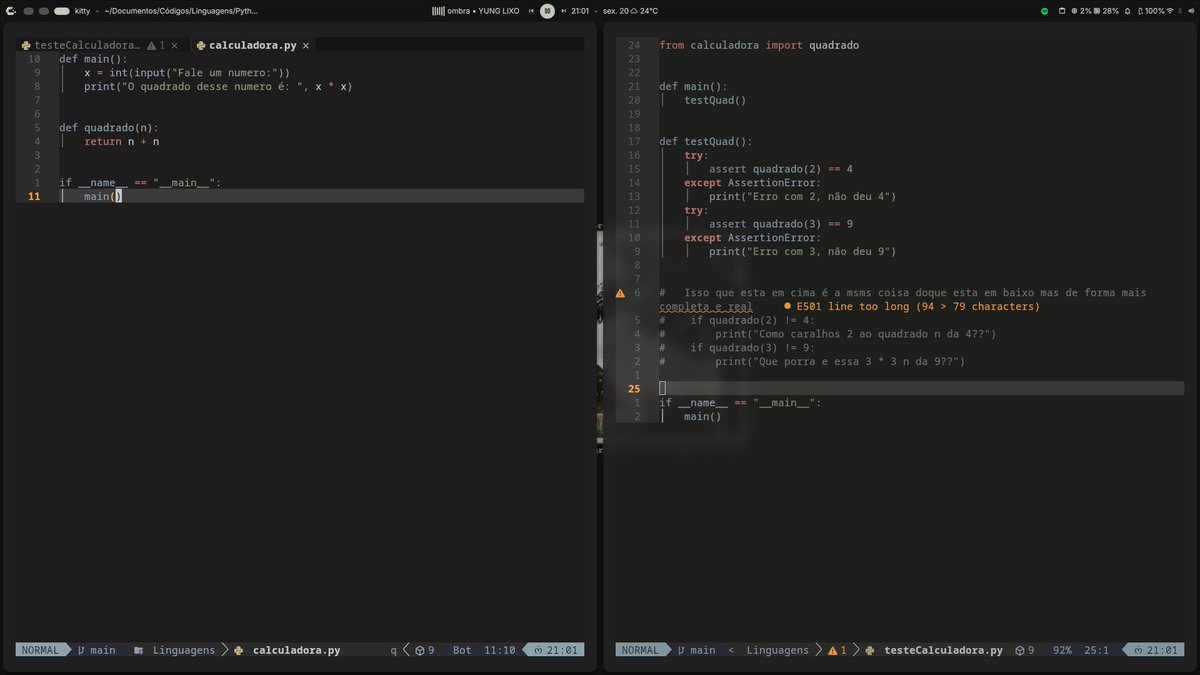Open the Spotify tray icon
Viewport: 1200px width, 675px height.
click(1044, 10)
